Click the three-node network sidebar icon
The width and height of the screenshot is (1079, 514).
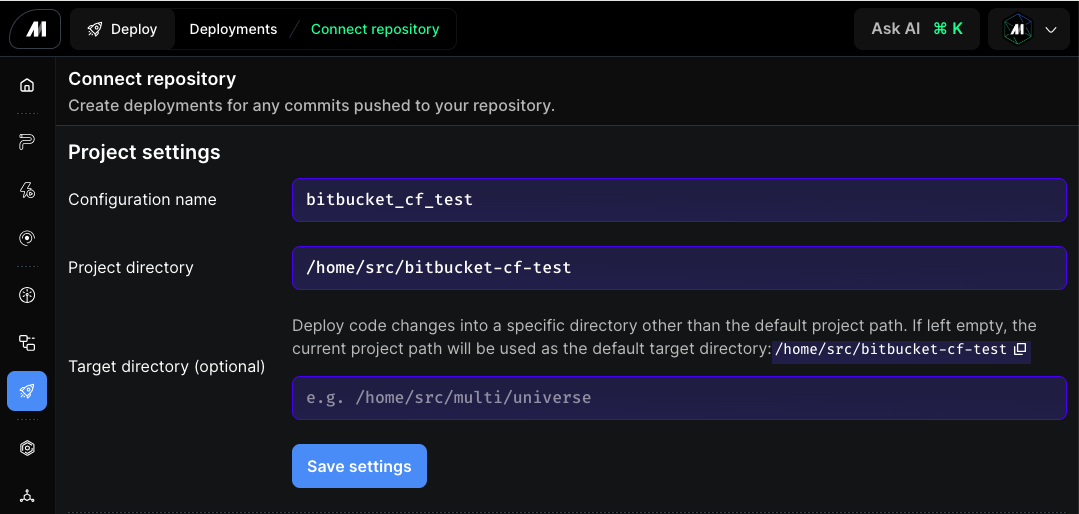[x=27, y=495]
